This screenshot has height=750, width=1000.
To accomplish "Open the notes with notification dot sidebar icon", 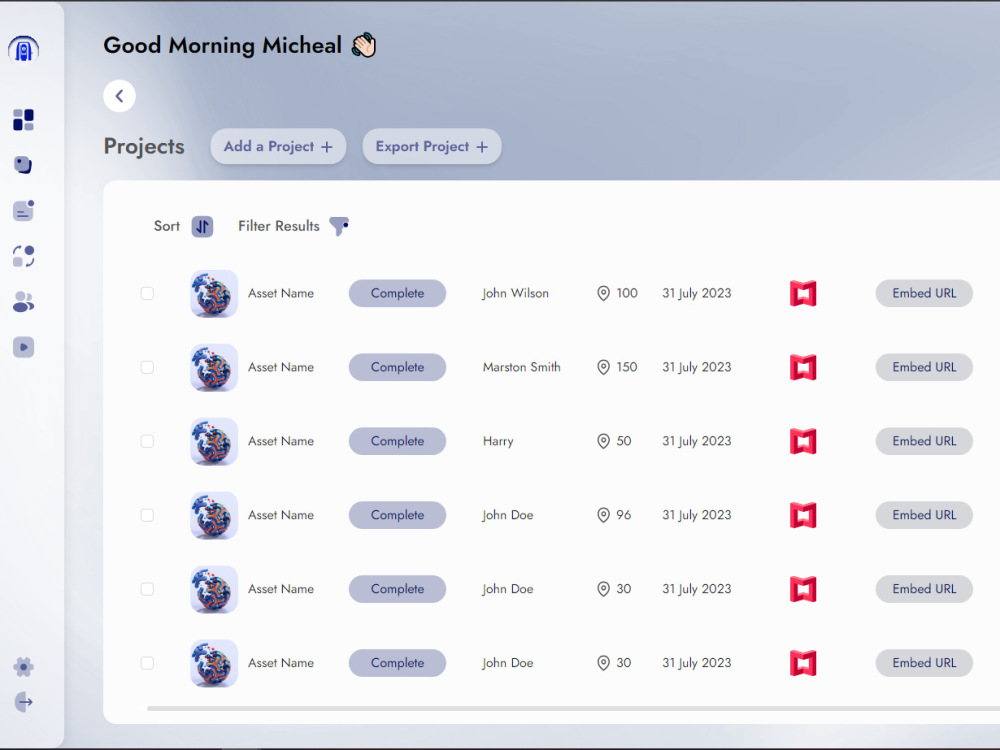I will coord(24,210).
